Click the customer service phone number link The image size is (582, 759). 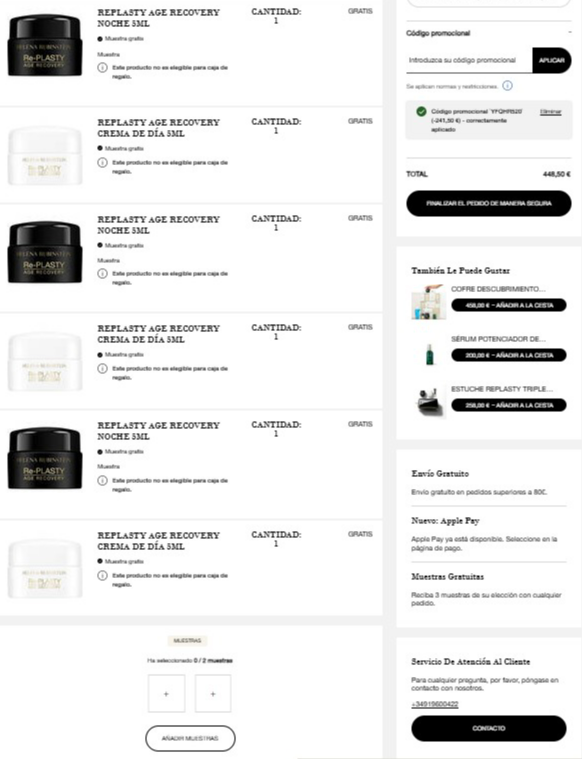click(x=434, y=704)
